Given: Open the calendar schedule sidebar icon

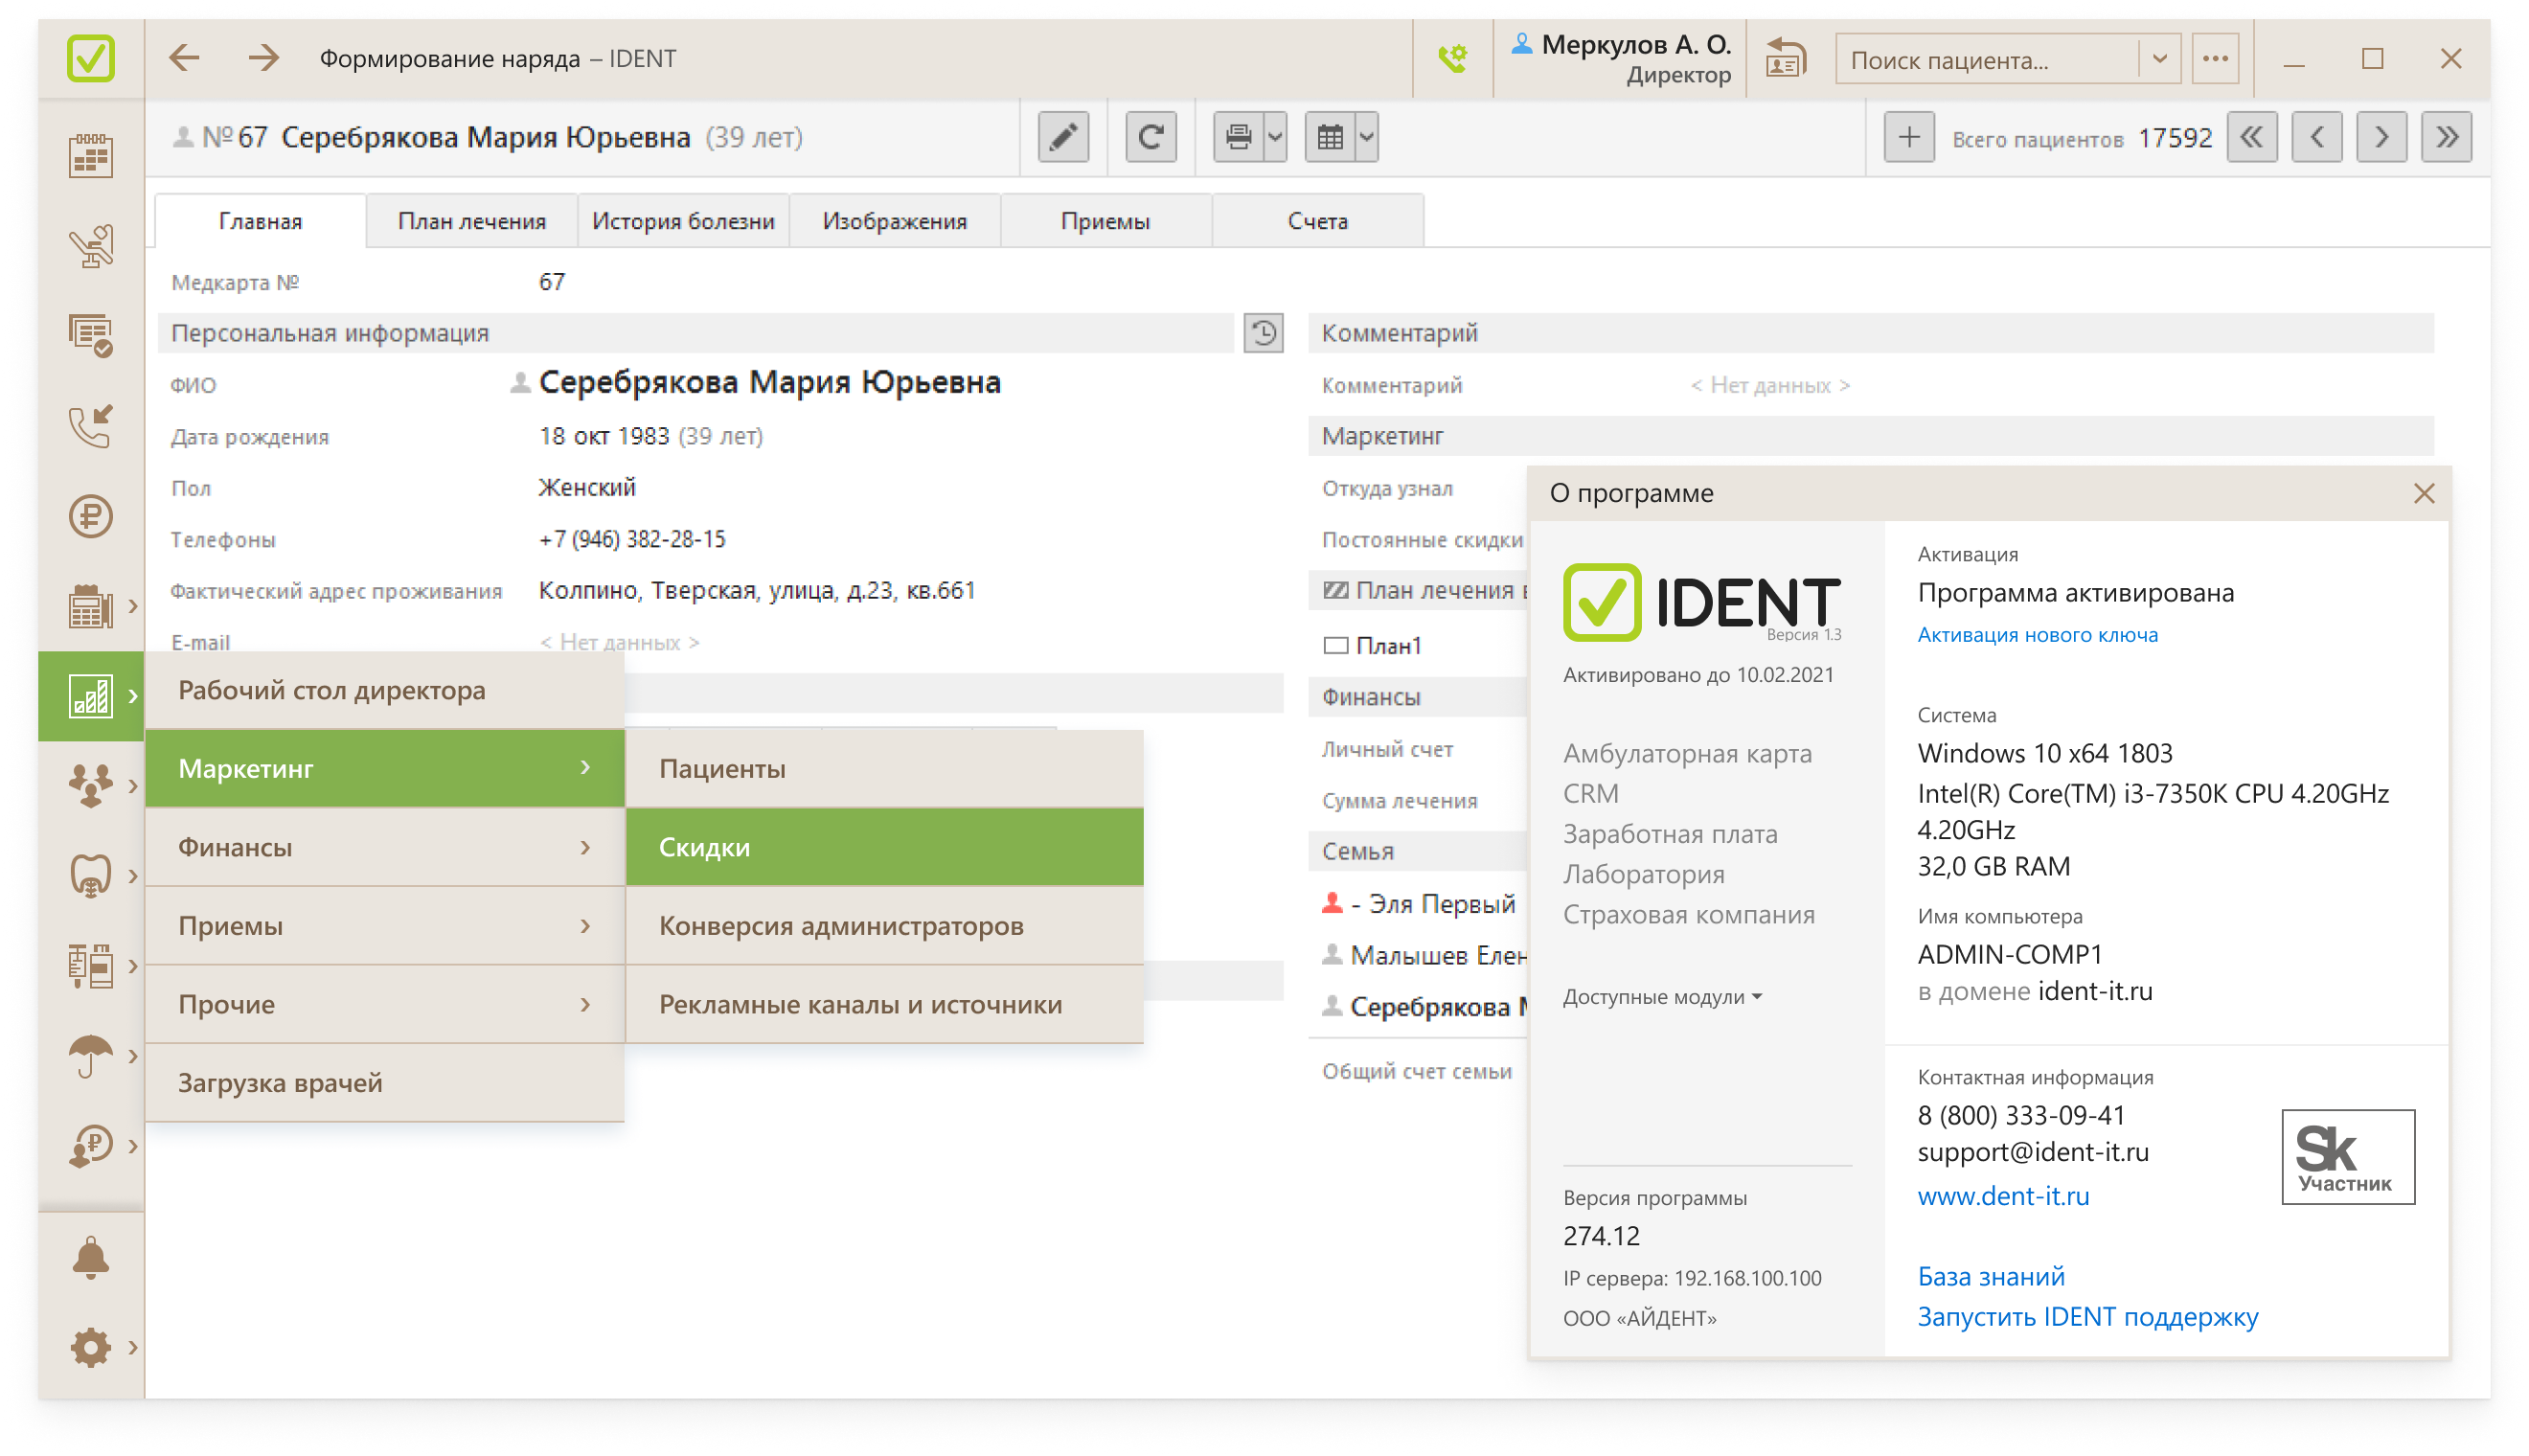Looking at the screenshot, I should [x=90, y=157].
